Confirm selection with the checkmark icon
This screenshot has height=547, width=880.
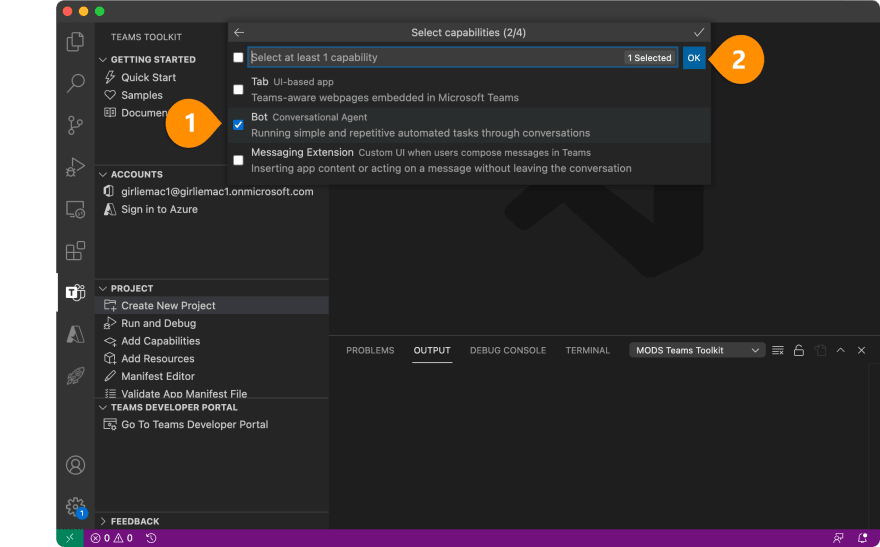[699, 33]
